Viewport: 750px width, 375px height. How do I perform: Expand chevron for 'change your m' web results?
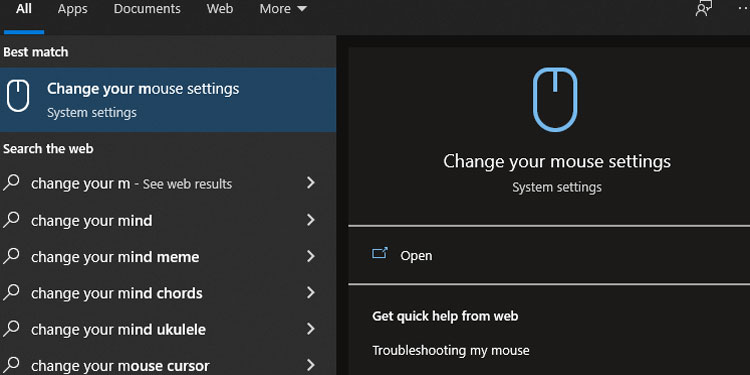[x=311, y=183]
